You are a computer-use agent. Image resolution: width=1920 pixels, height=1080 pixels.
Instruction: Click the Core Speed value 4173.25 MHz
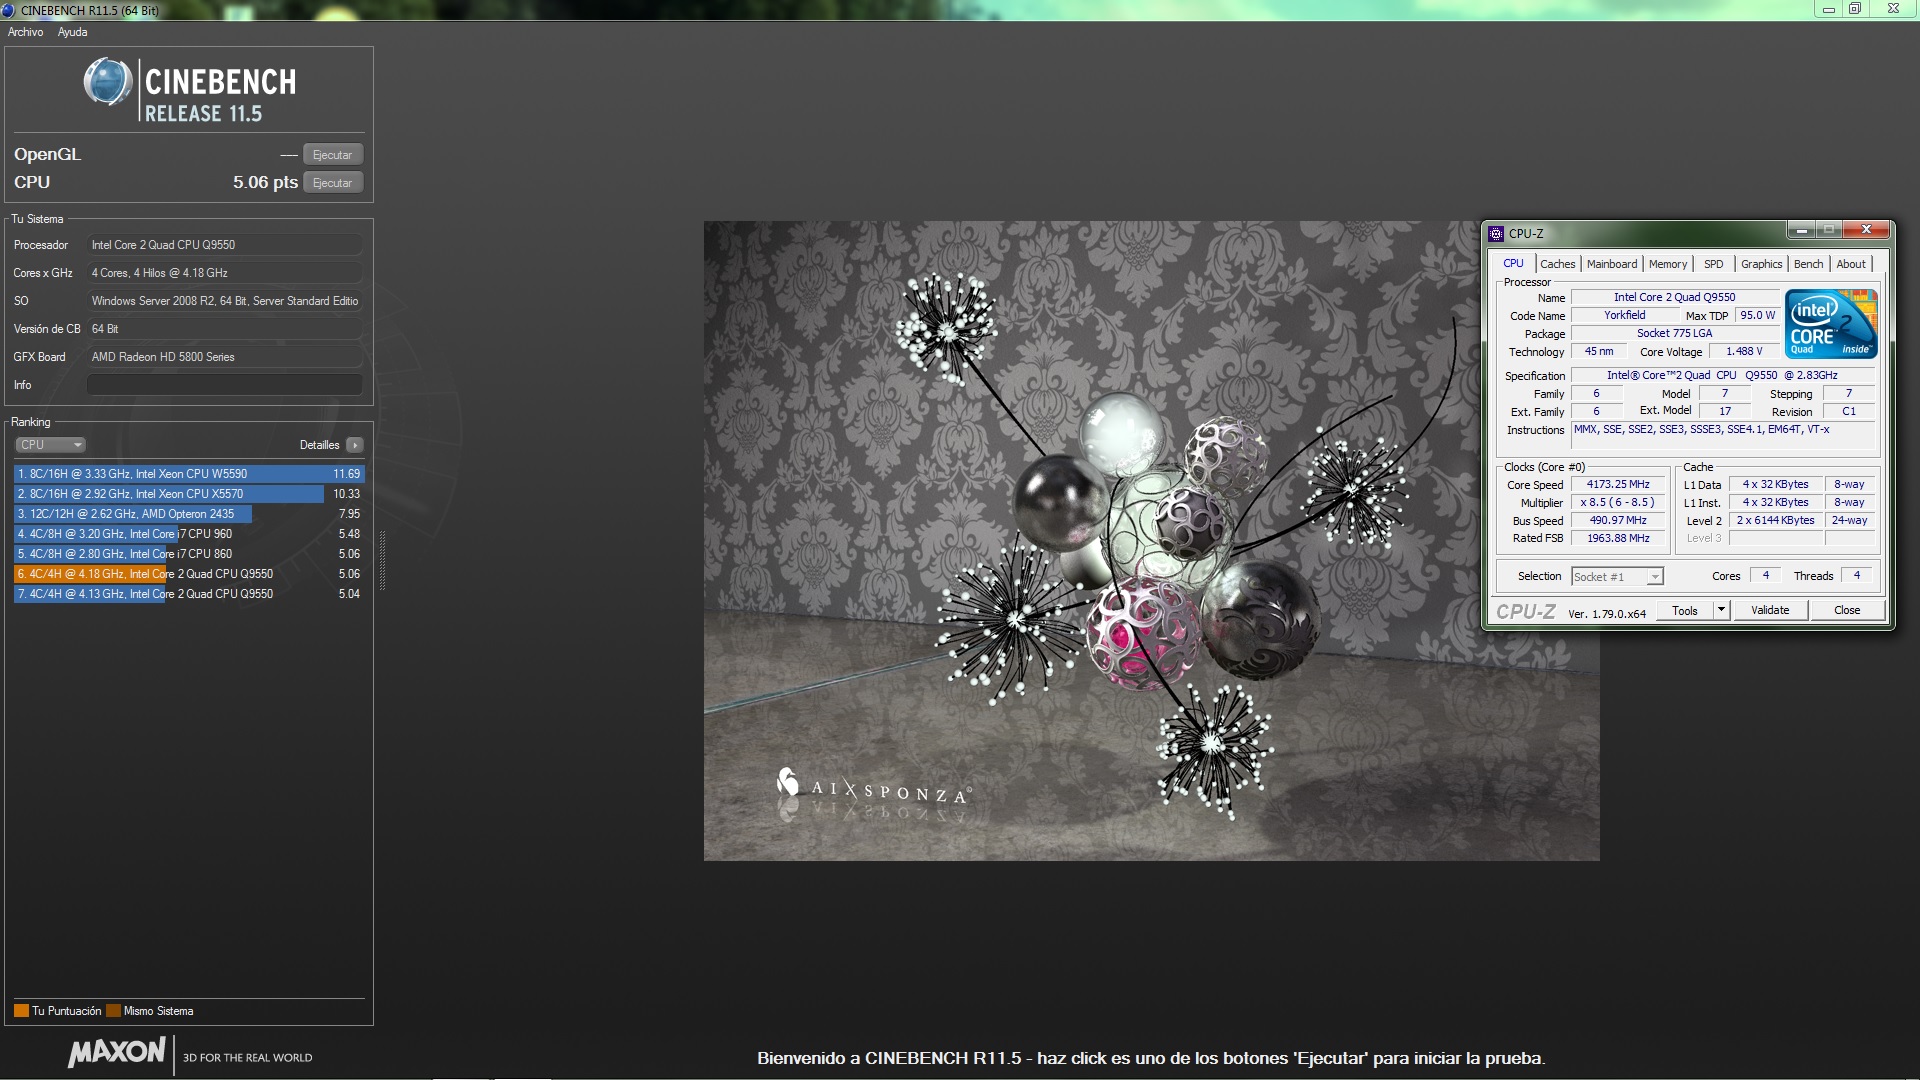tap(1618, 485)
